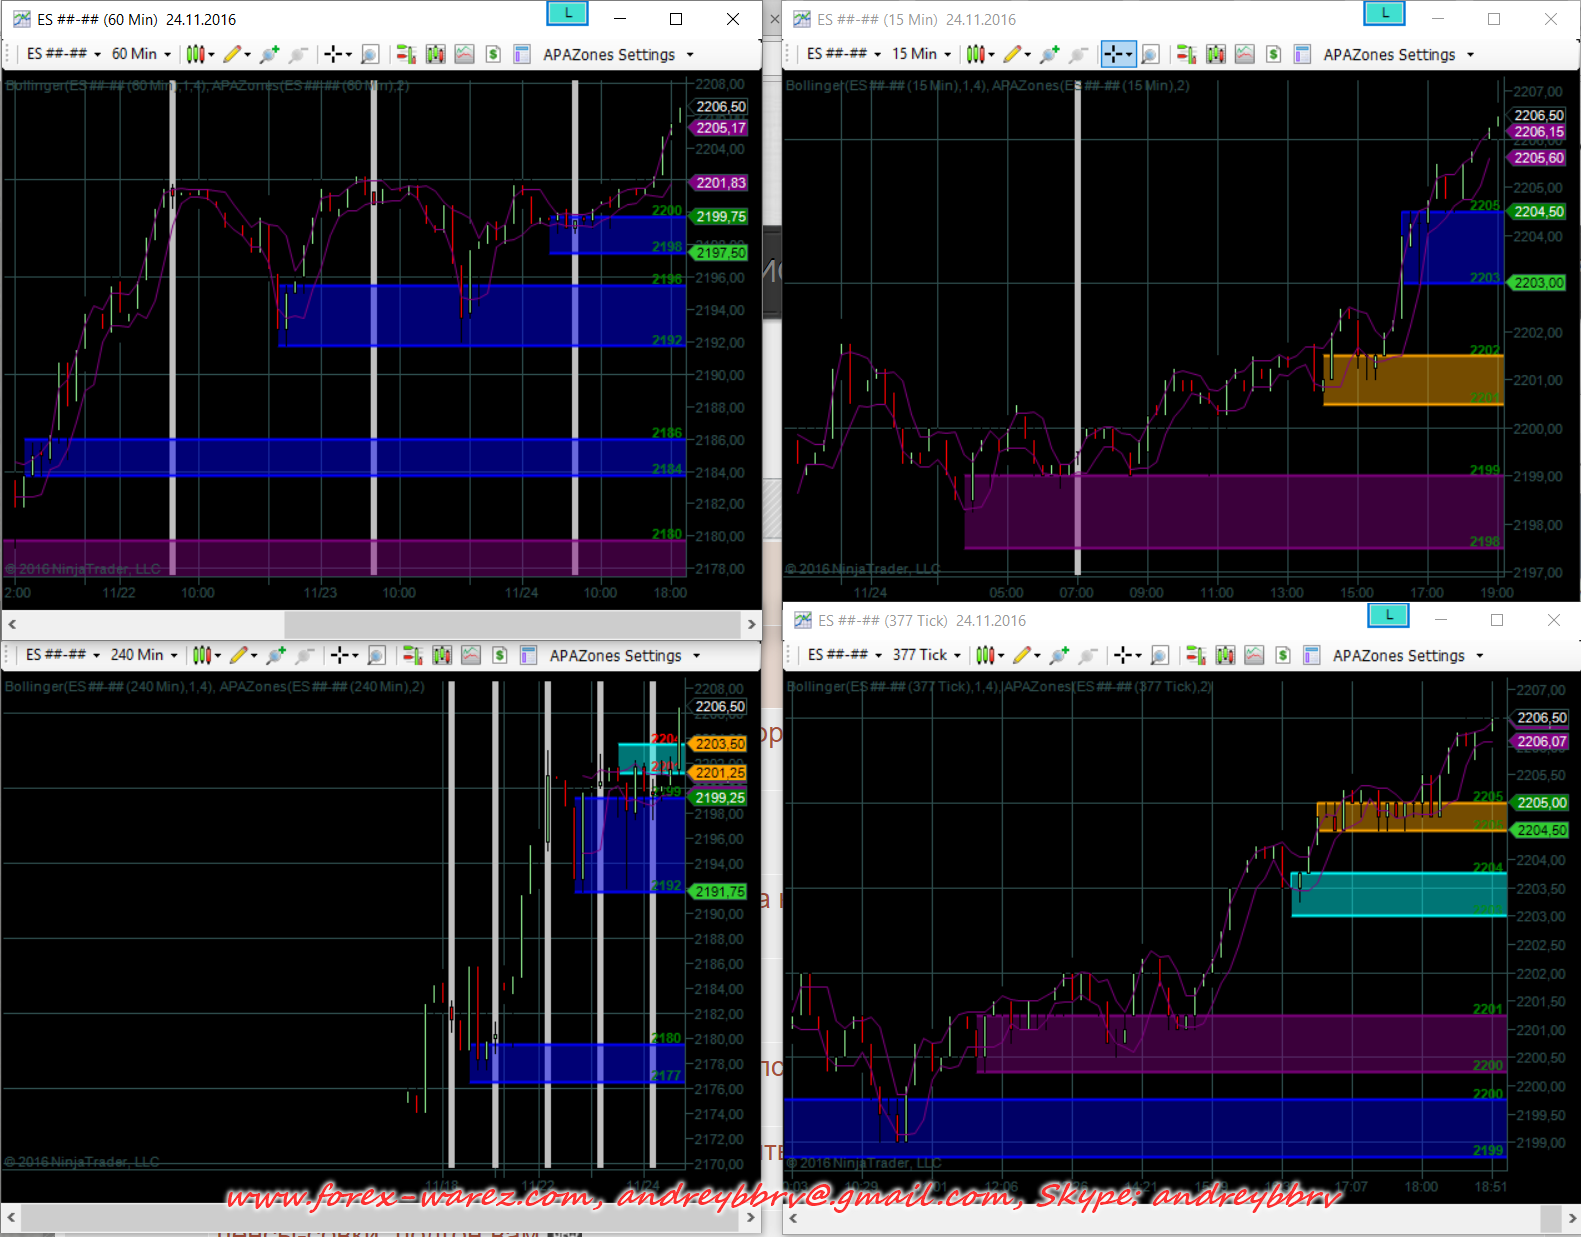Toggle crosshair cursor in 15 Min chart

[x=1113, y=54]
